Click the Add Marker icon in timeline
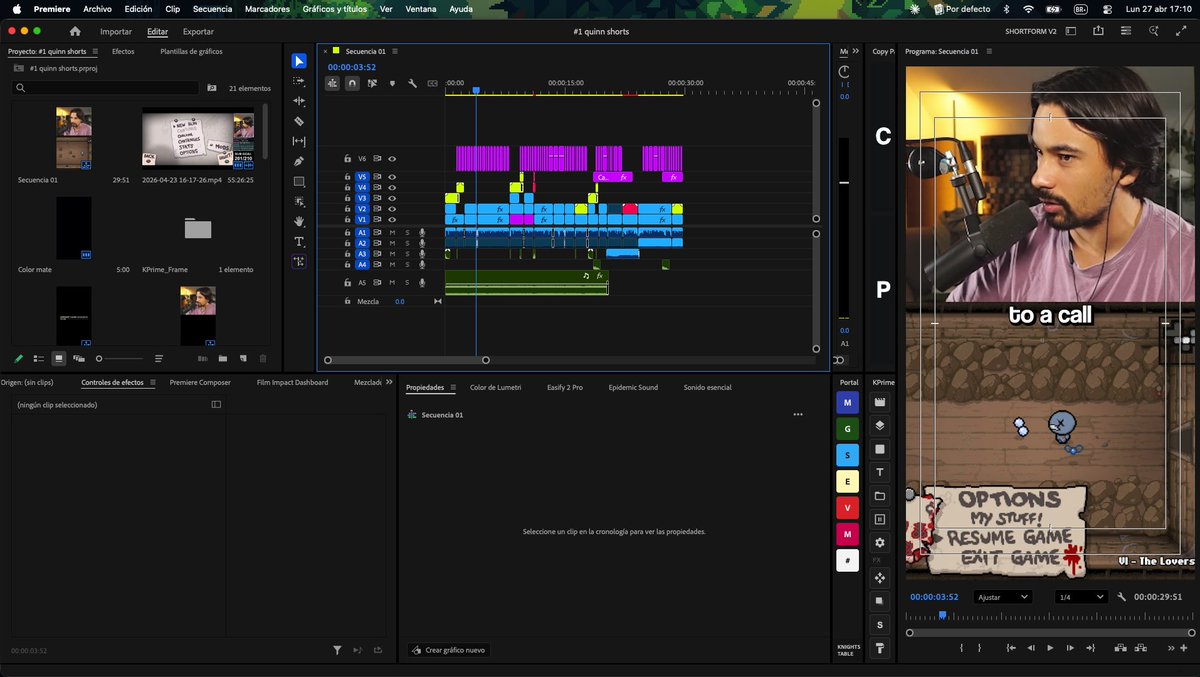This screenshot has width=1200, height=677. (x=392, y=83)
